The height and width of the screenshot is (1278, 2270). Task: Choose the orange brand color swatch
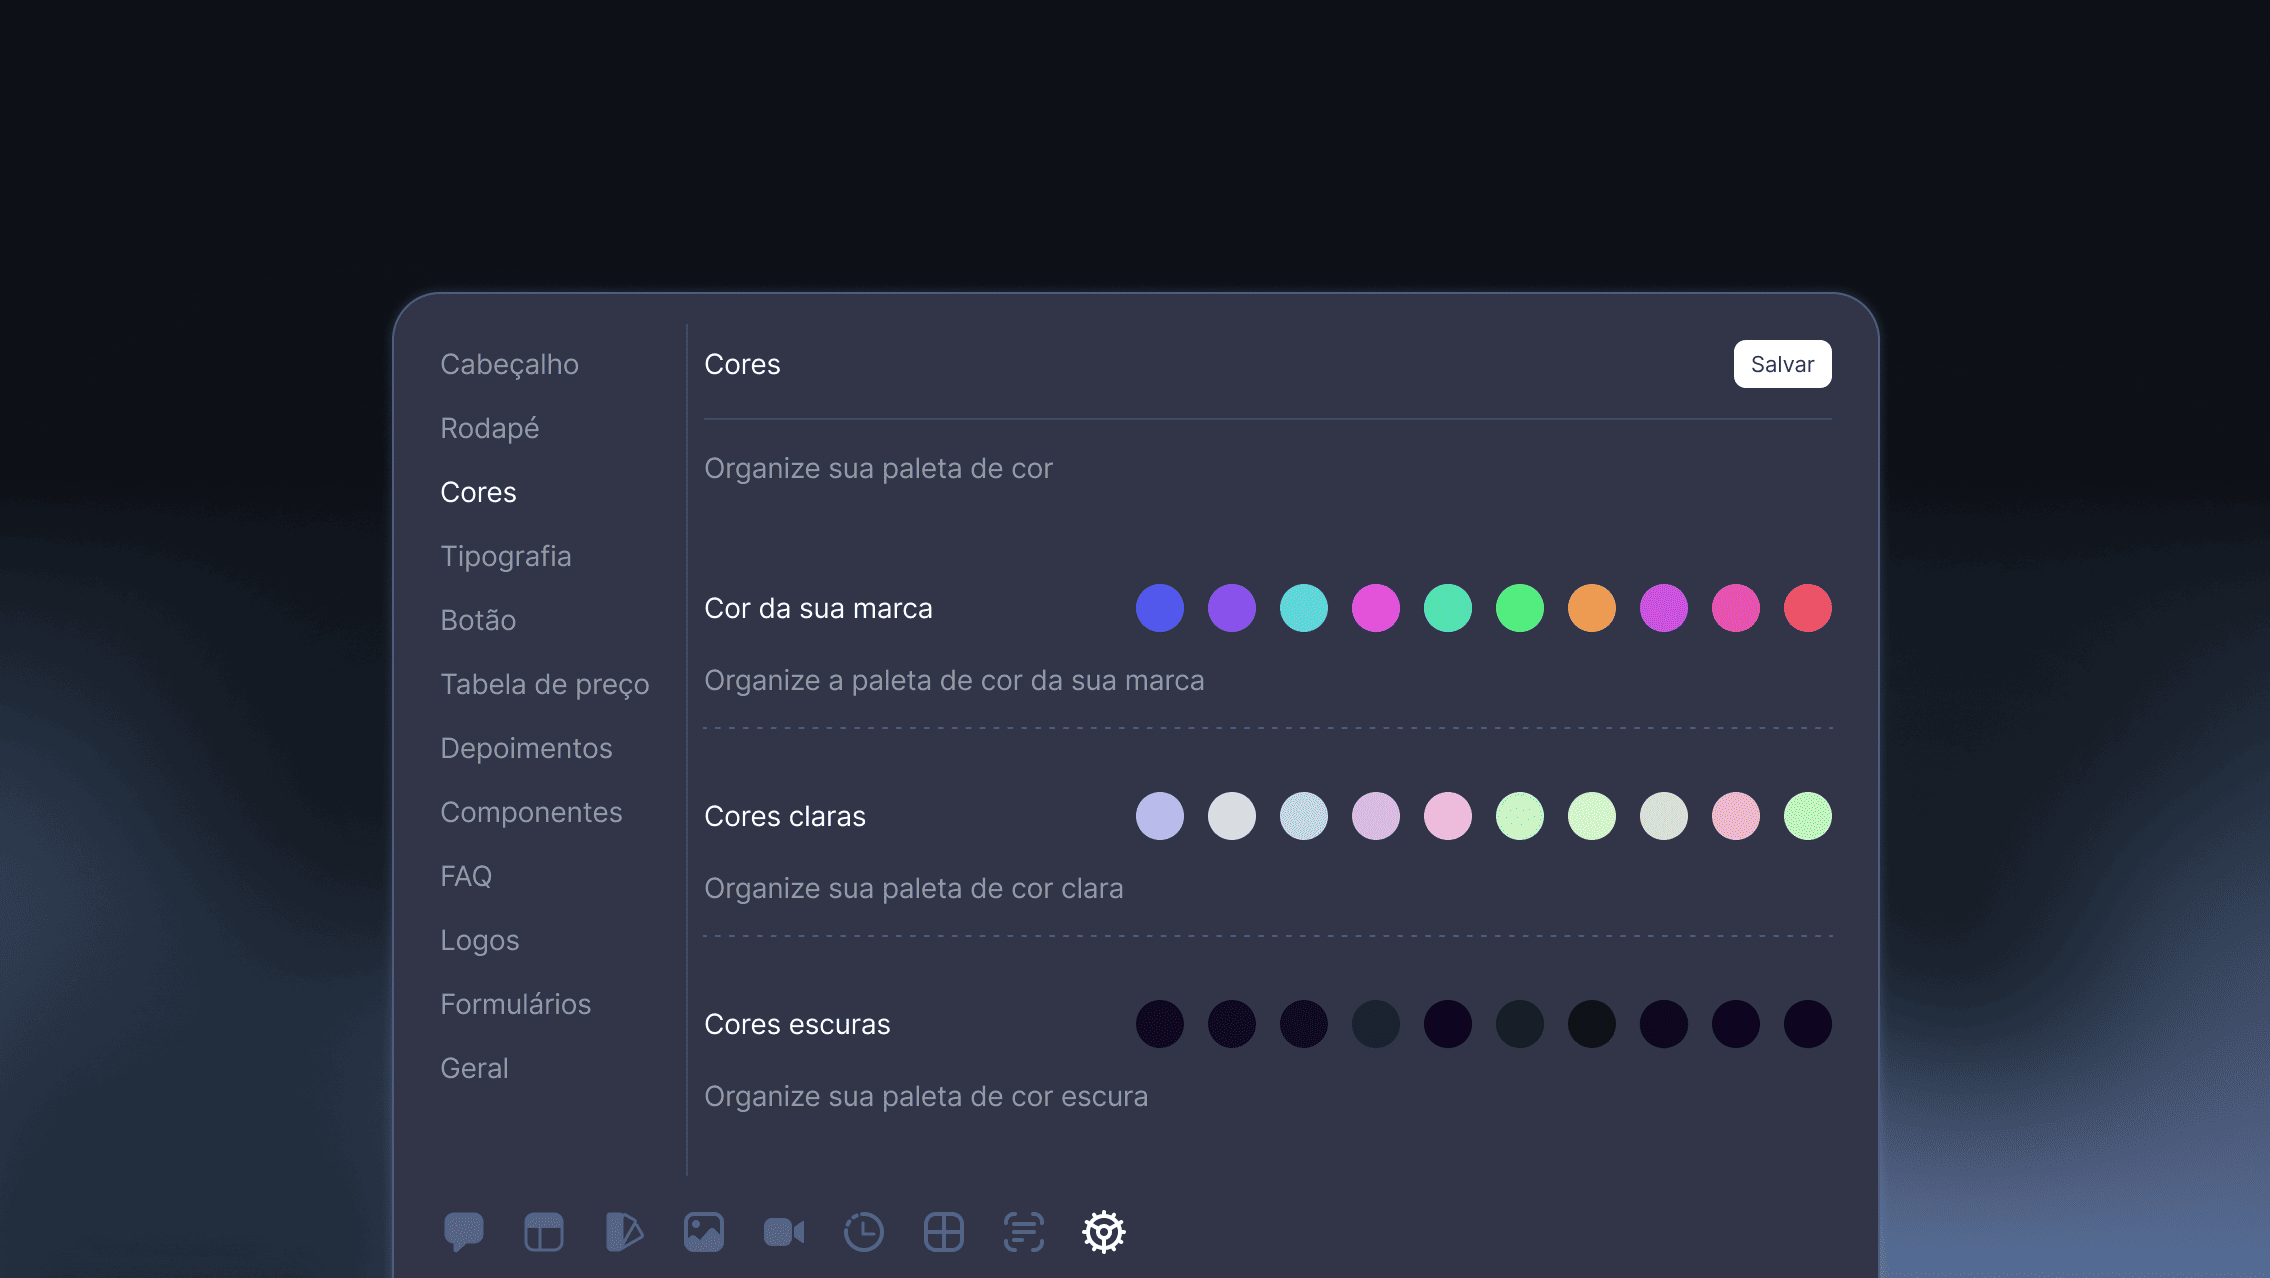coord(1592,608)
